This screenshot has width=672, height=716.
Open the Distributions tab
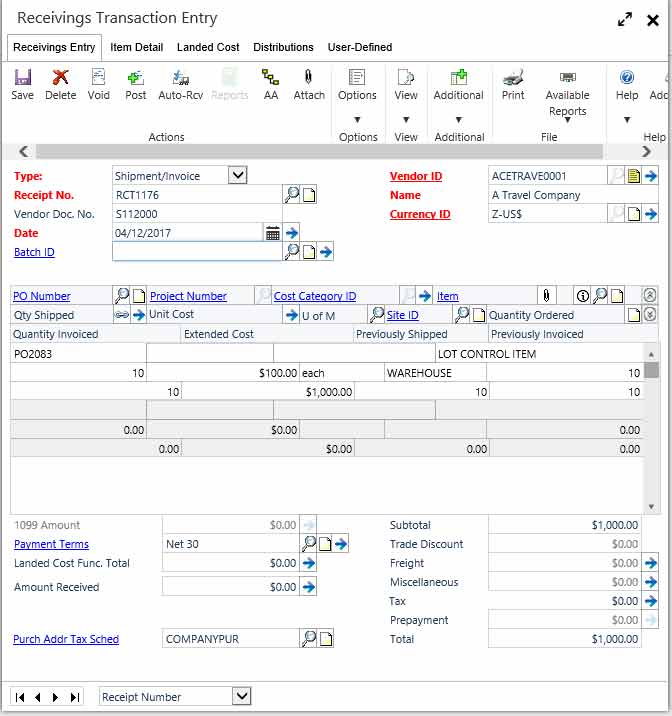click(x=284, y=47)
